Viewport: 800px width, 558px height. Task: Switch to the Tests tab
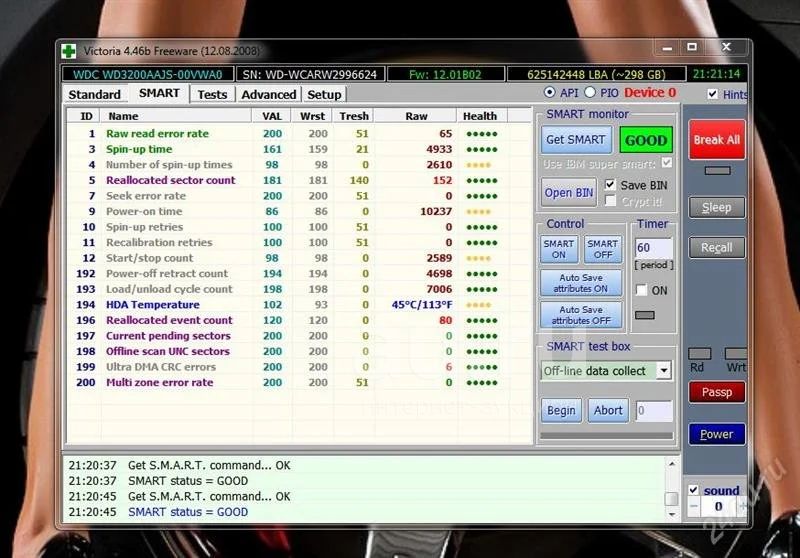pyautogui.click(x=212, y=94)
